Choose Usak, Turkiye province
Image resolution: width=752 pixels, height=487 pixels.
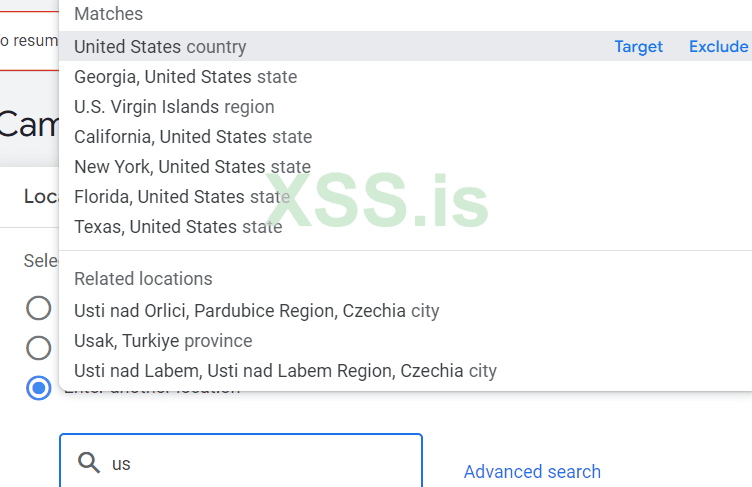[163, 341]
